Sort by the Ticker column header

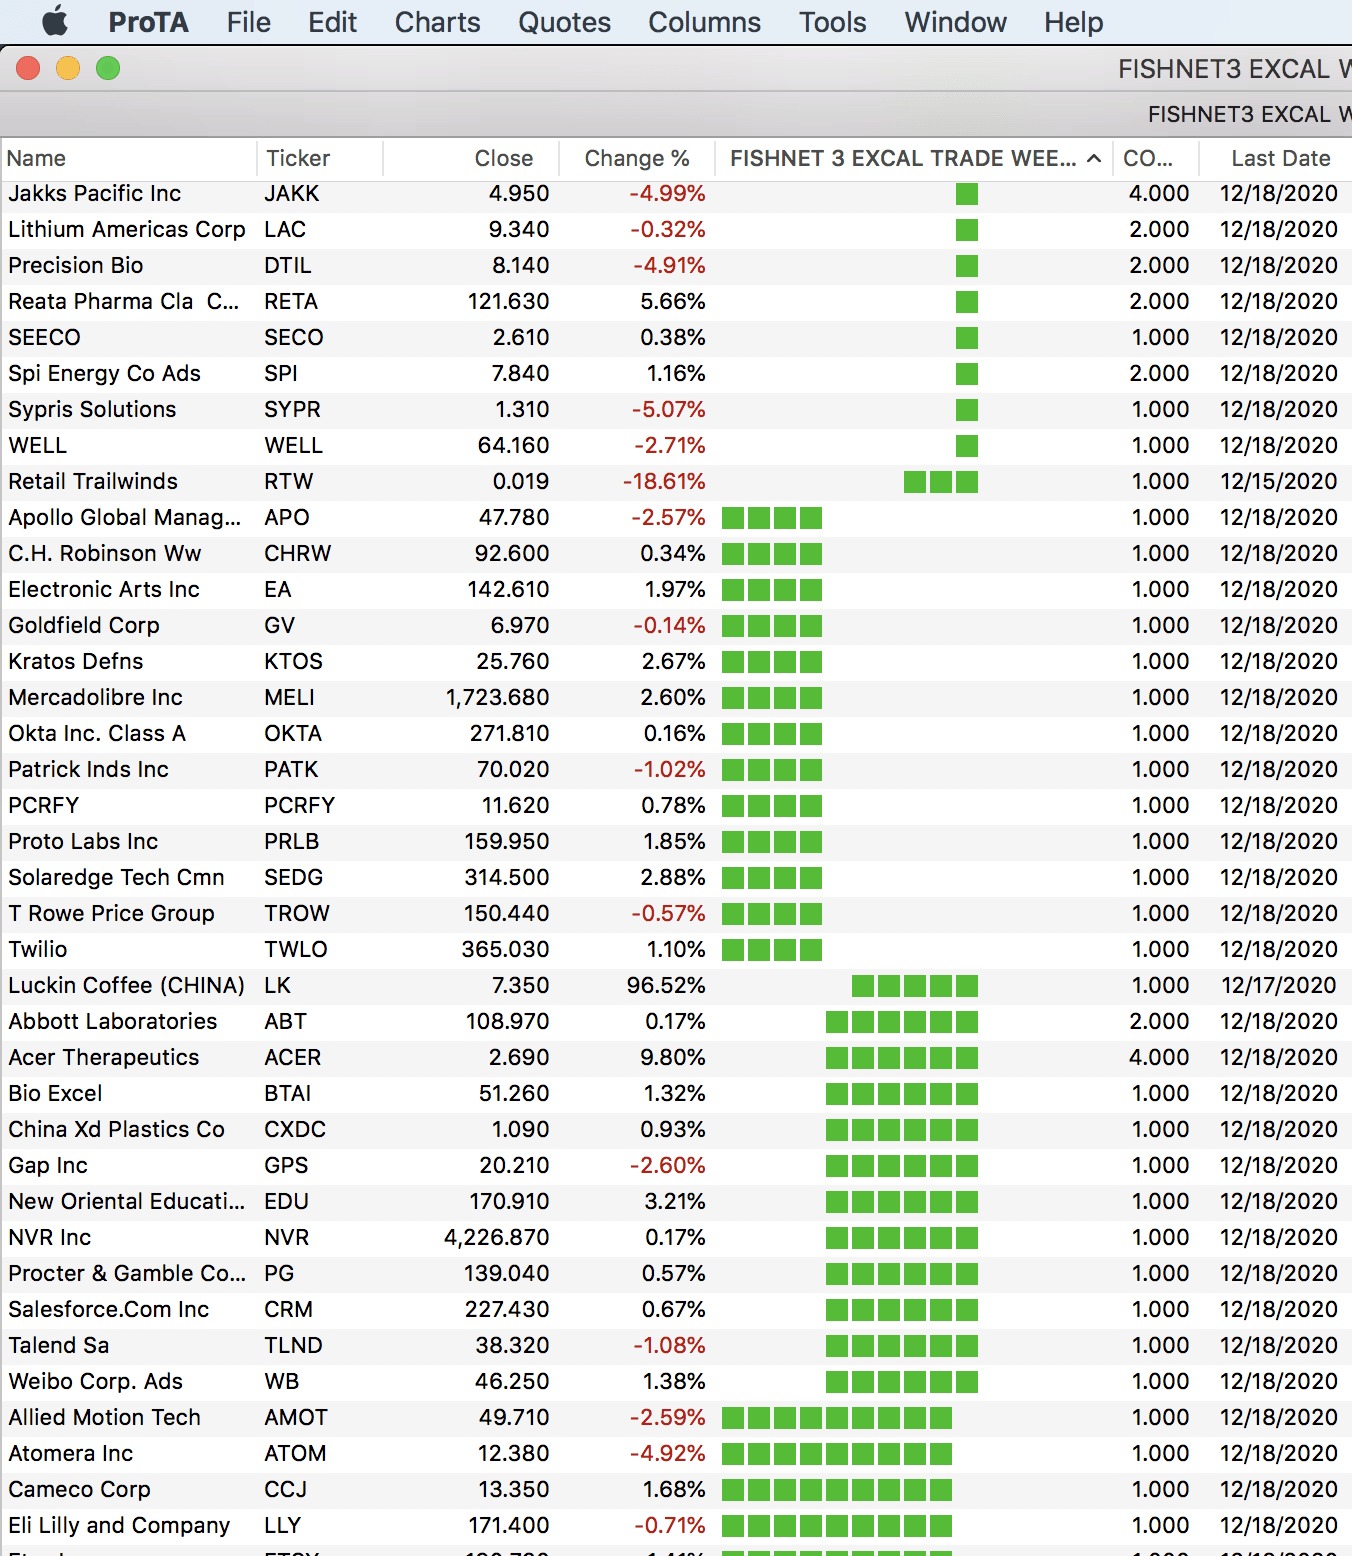[x=320, y=158]
